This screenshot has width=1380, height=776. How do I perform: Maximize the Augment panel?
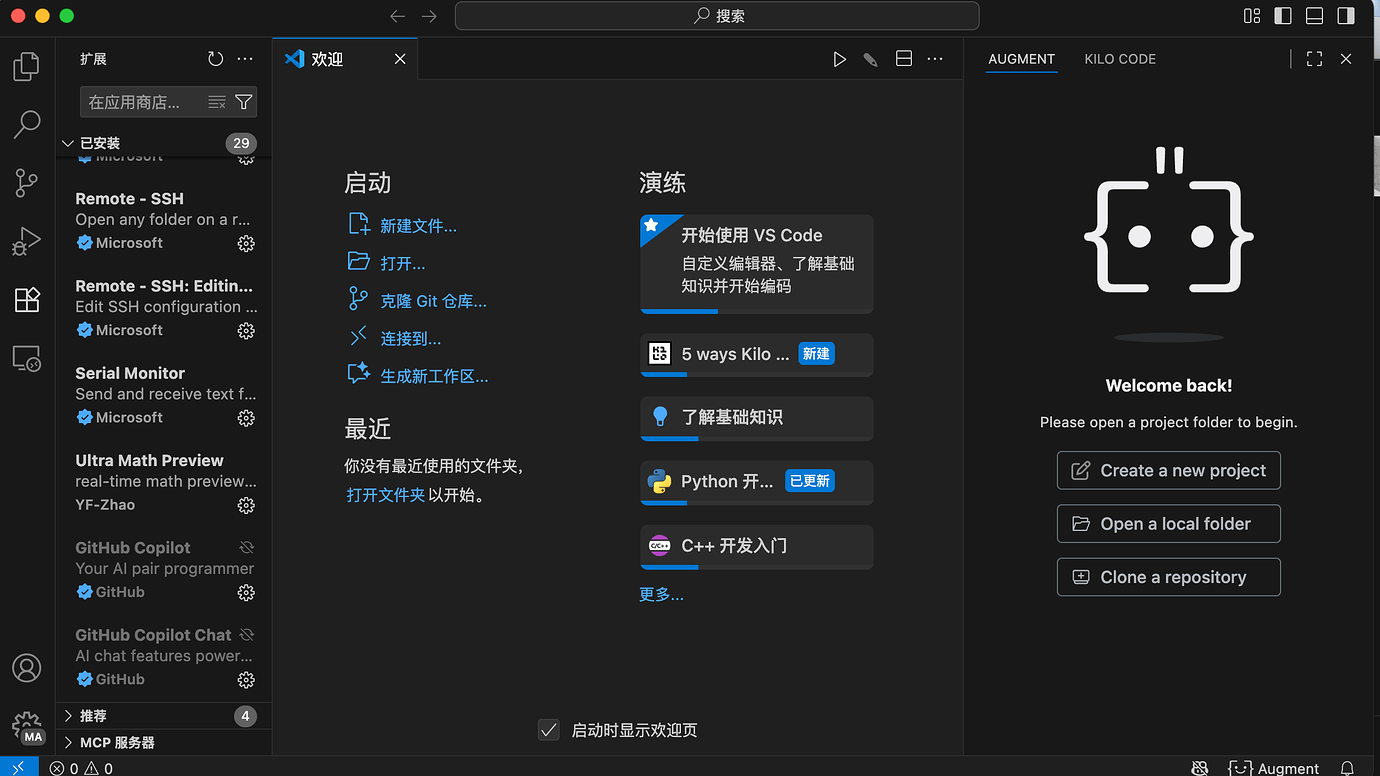click(x=1315, y=59)
